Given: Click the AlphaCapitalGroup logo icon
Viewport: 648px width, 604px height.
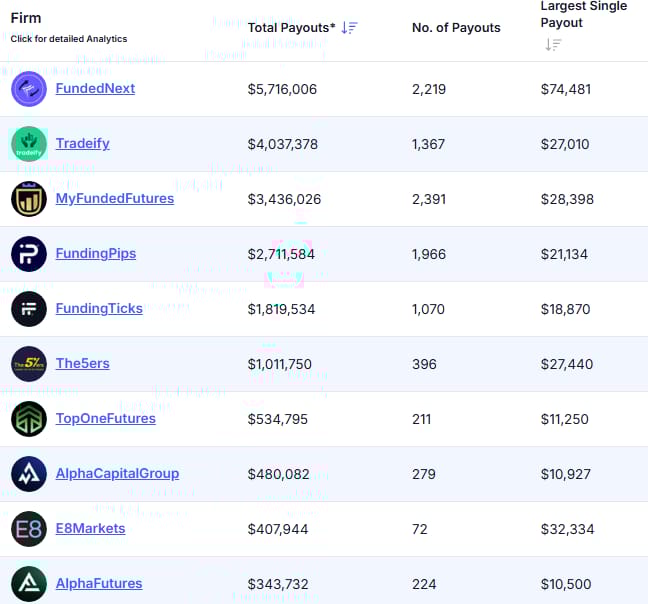Looking at the screenshot, I should (x=29, y=474).
